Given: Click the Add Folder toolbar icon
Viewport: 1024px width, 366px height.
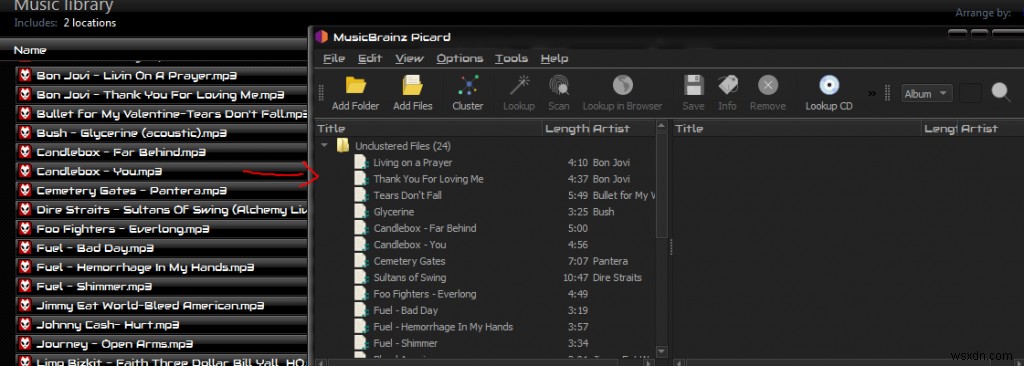Looking at the screenshot, I should click(356, 86).
